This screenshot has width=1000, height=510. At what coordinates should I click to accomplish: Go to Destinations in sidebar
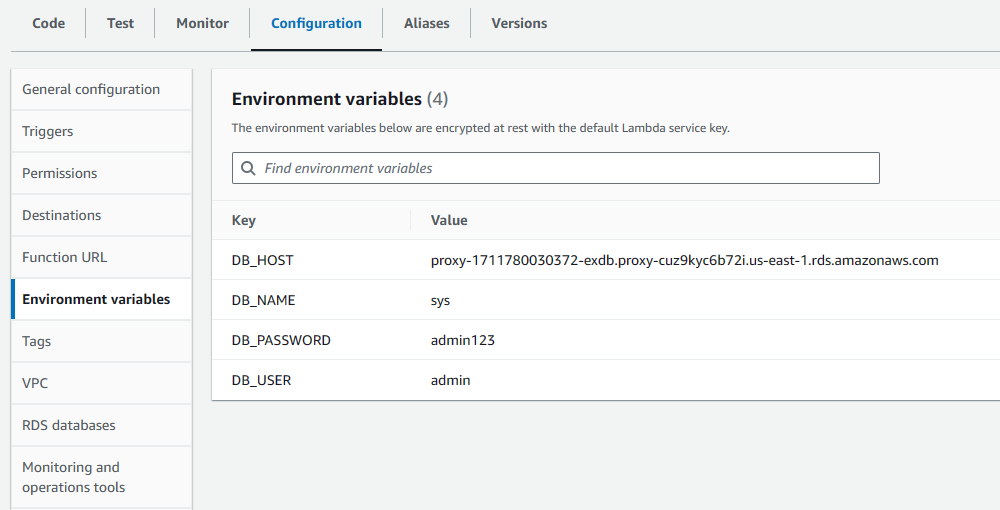[x=62, y=215]
